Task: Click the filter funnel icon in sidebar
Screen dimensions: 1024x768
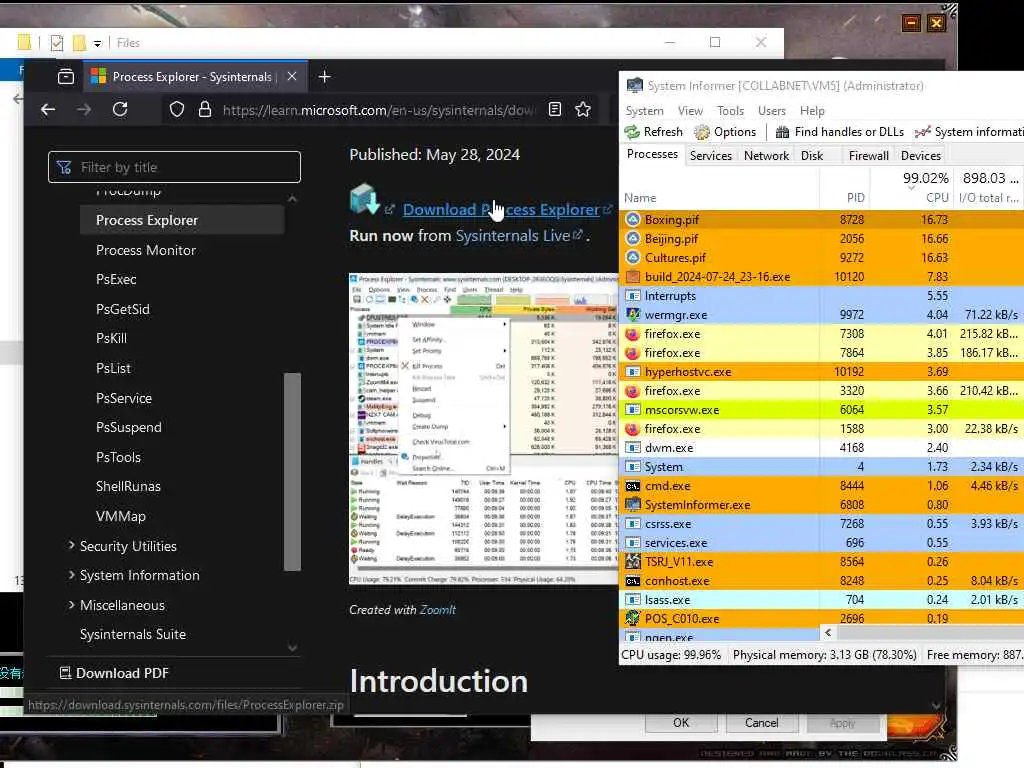Action: (64, 167)
